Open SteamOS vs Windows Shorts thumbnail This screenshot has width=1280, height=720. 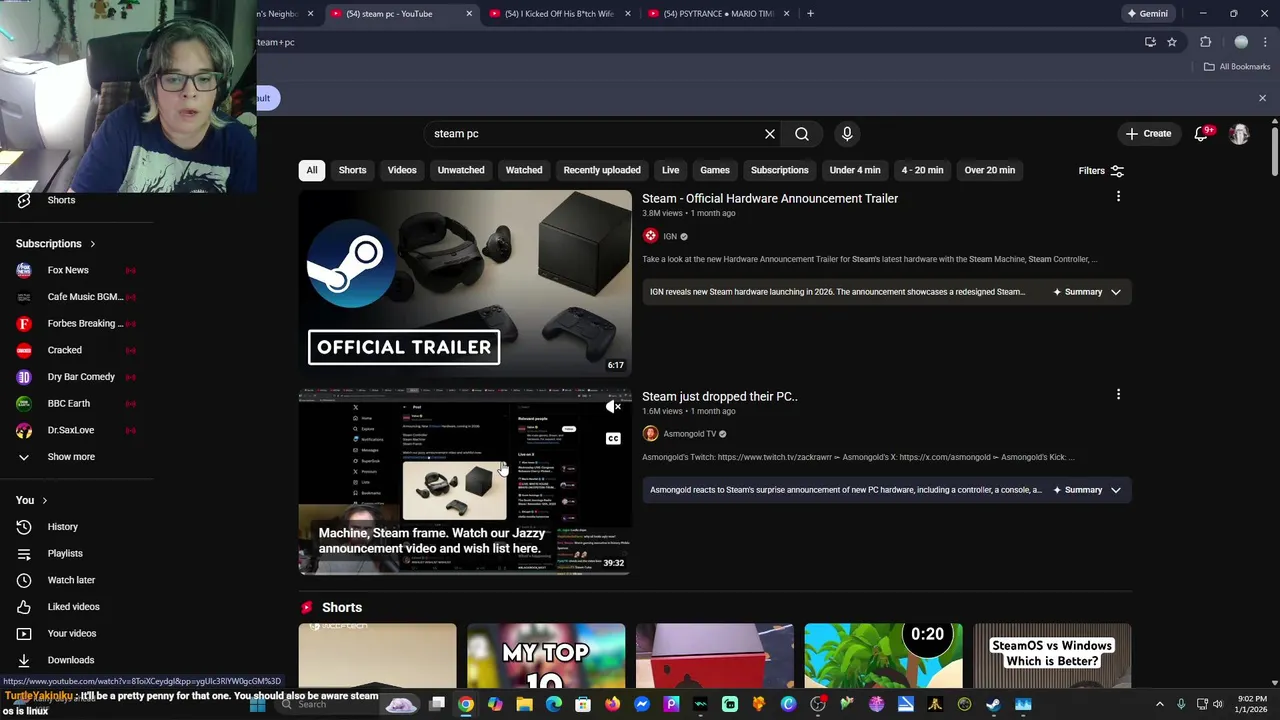click(1052, 656)
